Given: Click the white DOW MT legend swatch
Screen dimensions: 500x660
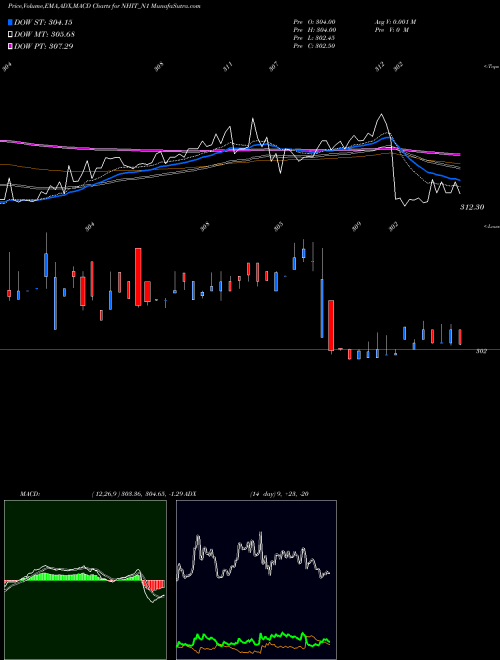Looking at the screenshot, I should coord(10,34).
